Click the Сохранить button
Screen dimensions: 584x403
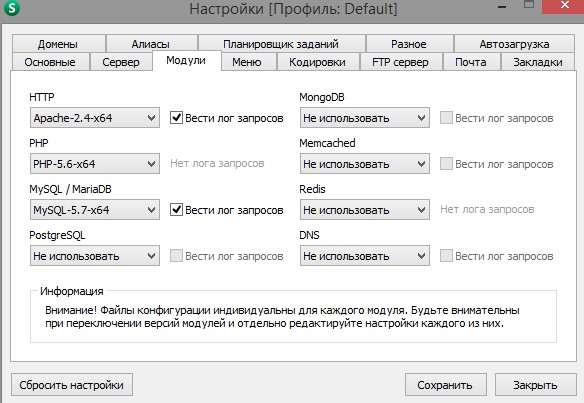coord(445,385)
